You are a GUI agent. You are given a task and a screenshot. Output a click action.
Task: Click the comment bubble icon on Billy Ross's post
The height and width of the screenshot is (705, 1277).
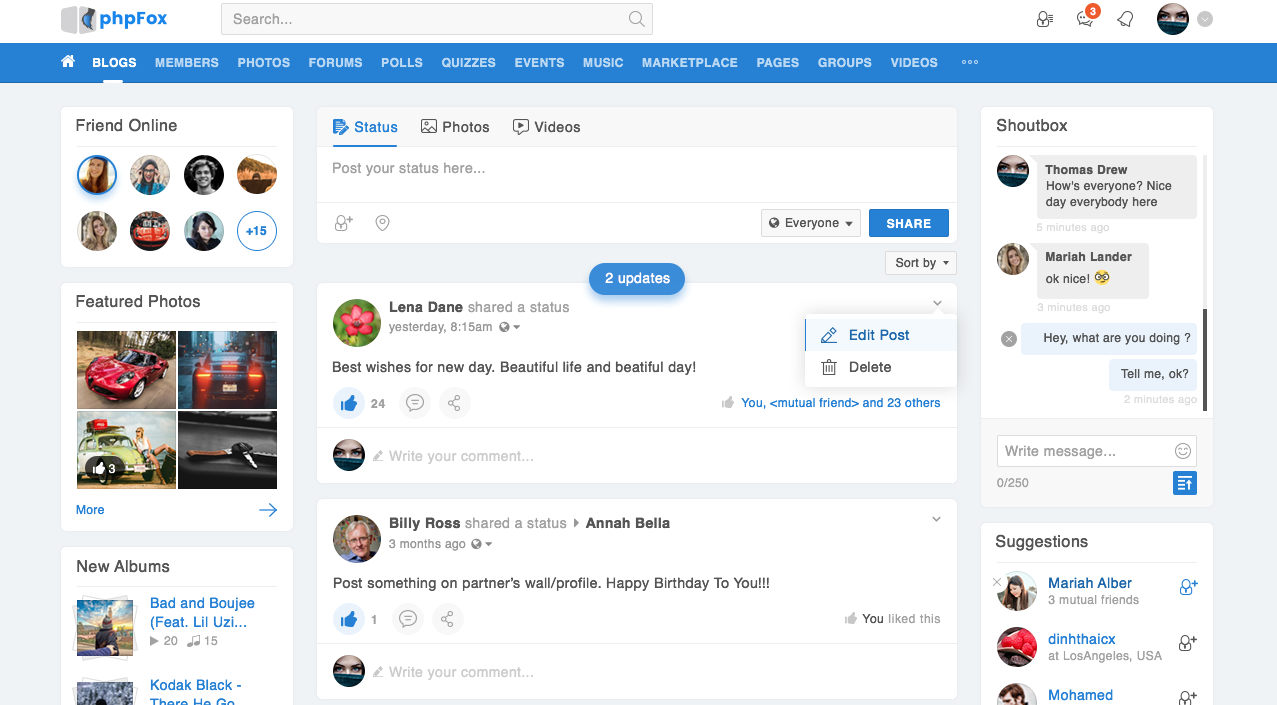point(407,619)
